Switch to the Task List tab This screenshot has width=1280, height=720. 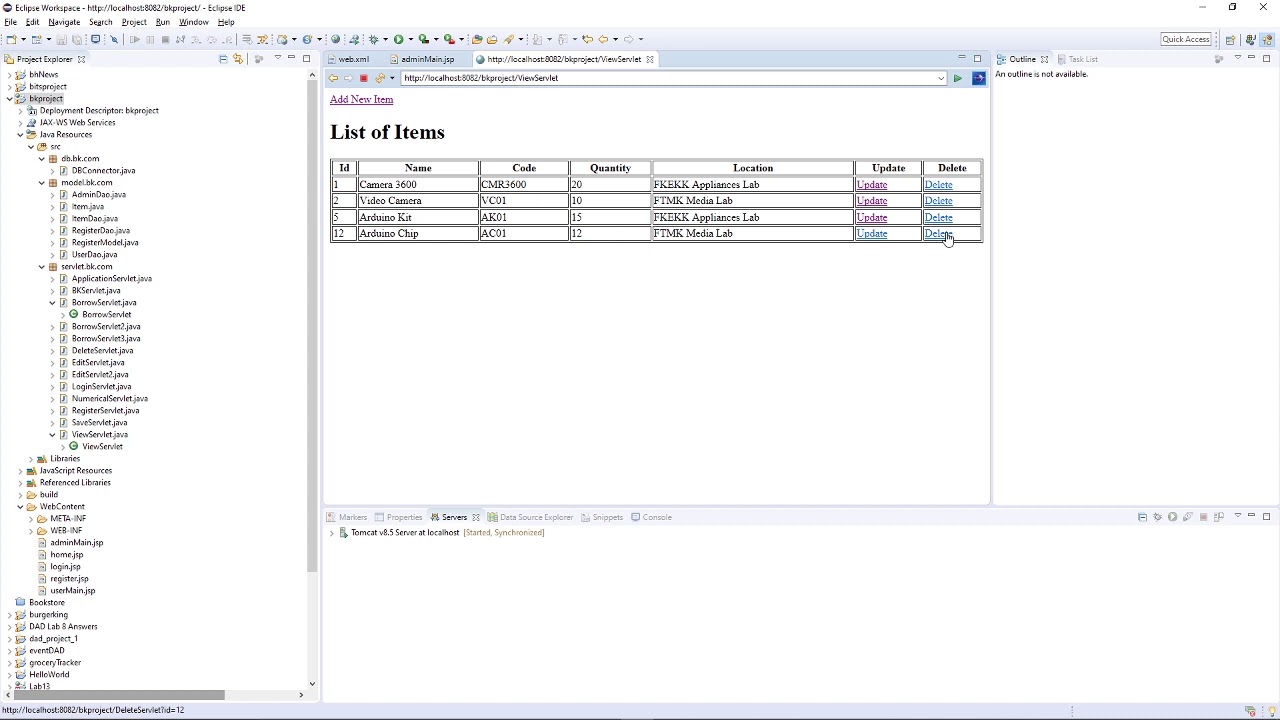(x=1077, y=59)
